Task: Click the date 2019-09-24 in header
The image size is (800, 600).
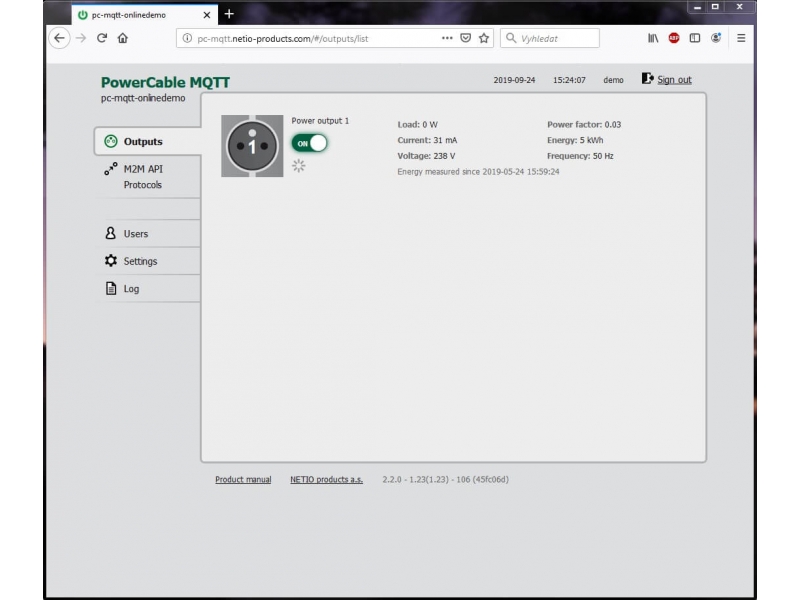Action: point(514,80)
